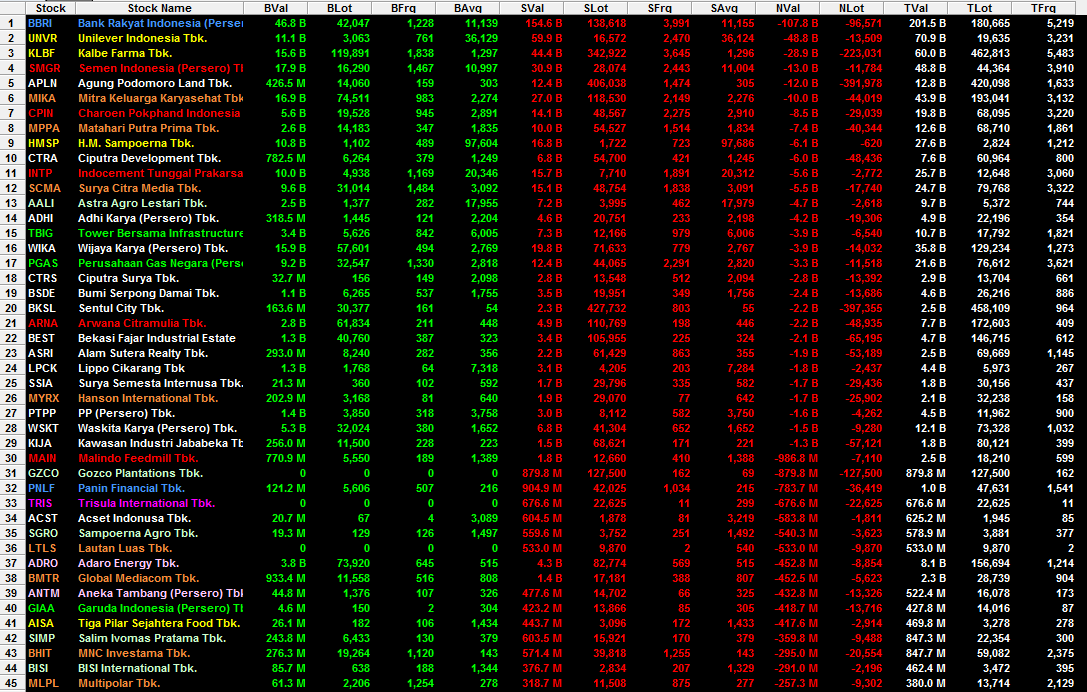Click the BAvg column header
Viewport: 1087px width, 692px height.
[467, 8]
